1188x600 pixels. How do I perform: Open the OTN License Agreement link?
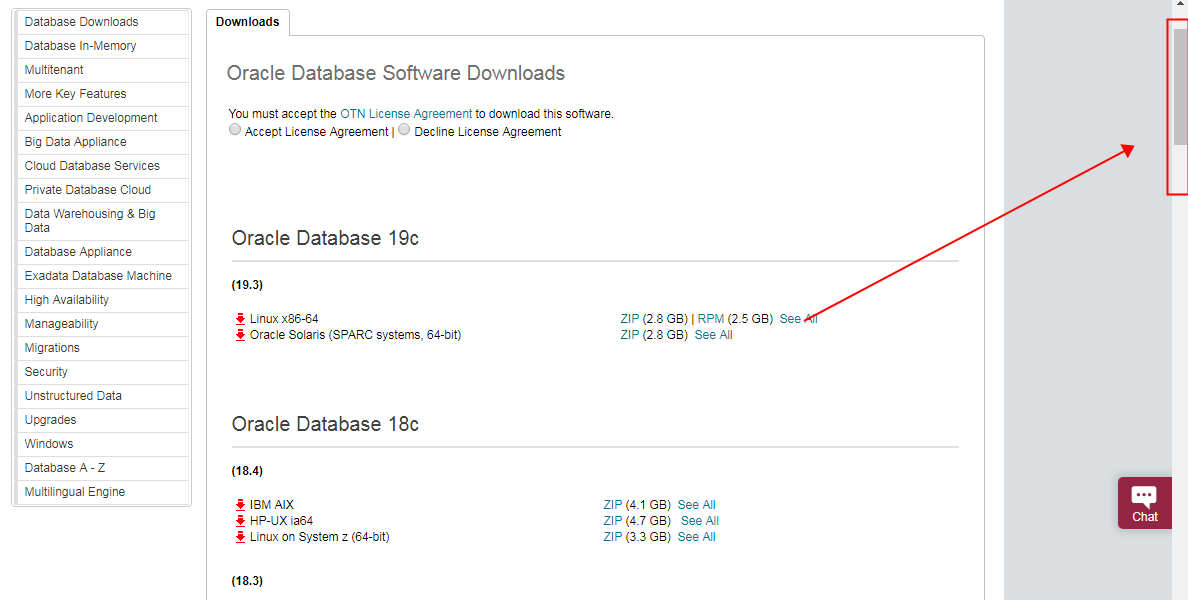406,114
